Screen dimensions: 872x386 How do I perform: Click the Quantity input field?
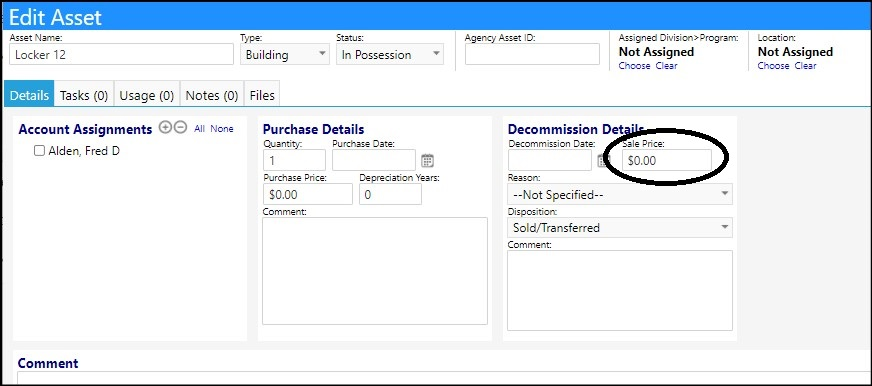pyautogui.click(x=294, y=160)
